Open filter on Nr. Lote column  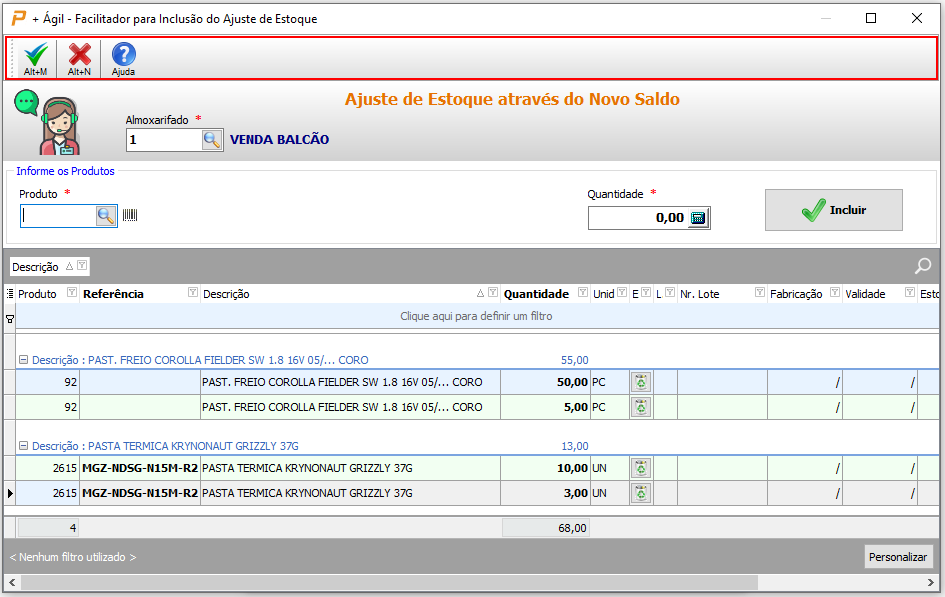pyautogui.click(x=759, y=293)
